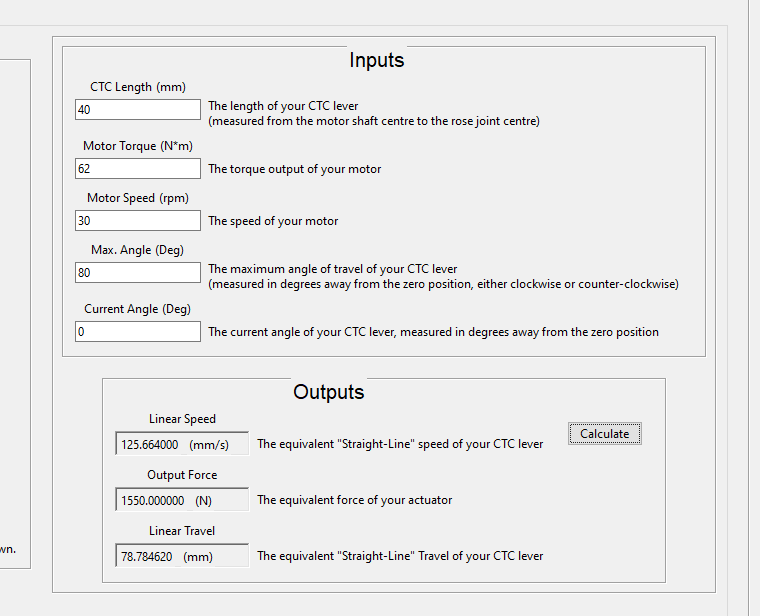Click the 'Max. Angle (Deg)' label
This screenshot has height=616, width=760.
pos(138,250)
